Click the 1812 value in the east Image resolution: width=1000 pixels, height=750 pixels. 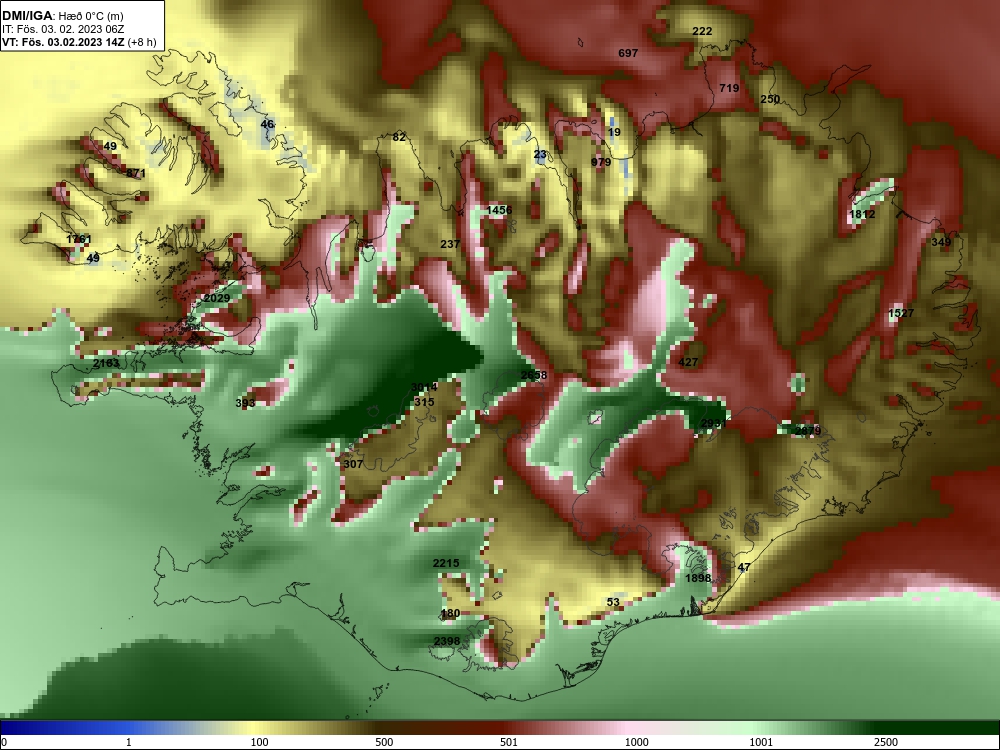pos(862,214)
